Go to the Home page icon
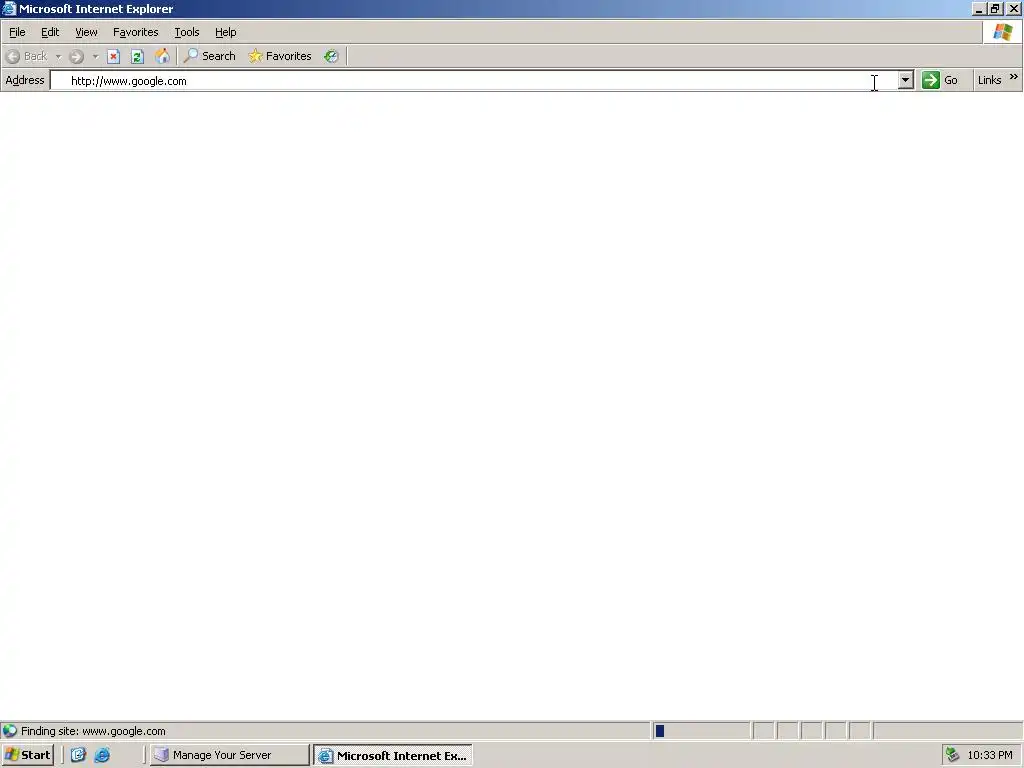 (x=162, y=56)
